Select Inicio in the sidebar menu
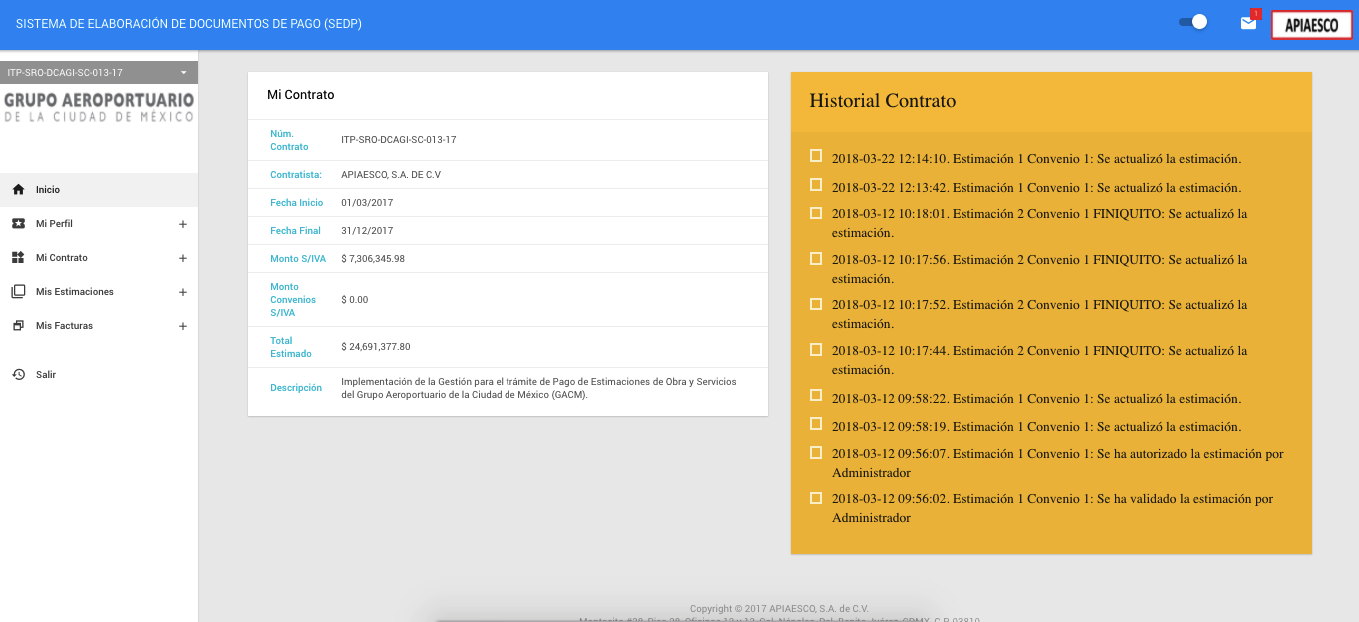This screenshot has width=1359, height=622. point(48,190)
